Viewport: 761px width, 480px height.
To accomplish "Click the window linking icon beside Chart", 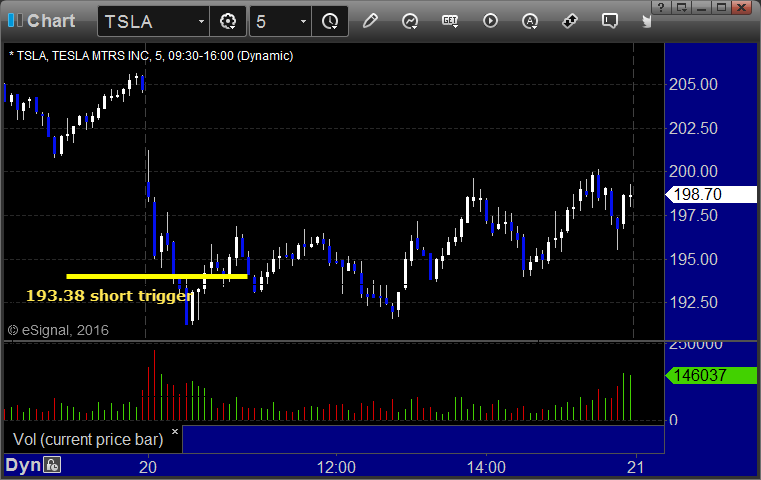I will (x=15, y=20).
